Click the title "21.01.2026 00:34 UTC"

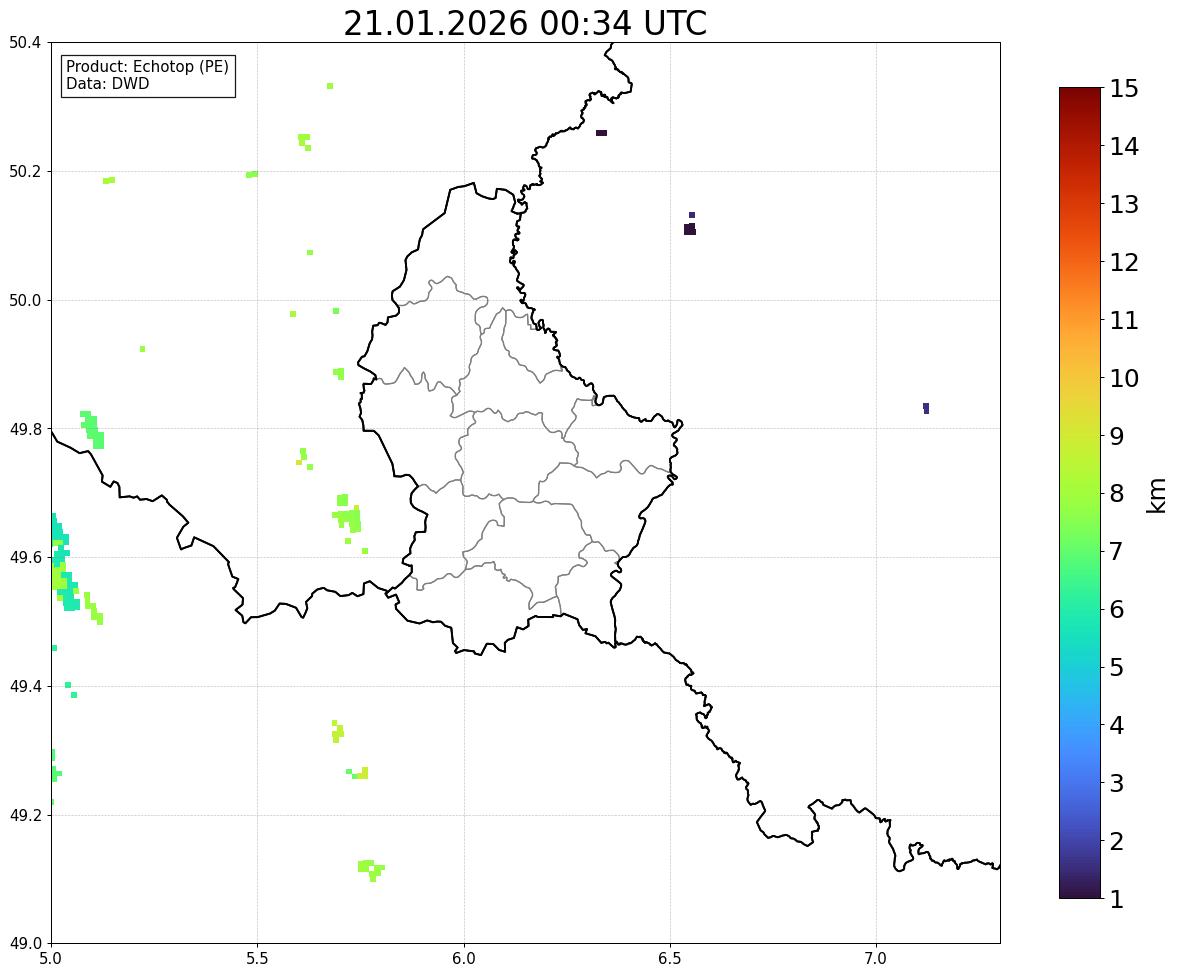pos(525,23)
